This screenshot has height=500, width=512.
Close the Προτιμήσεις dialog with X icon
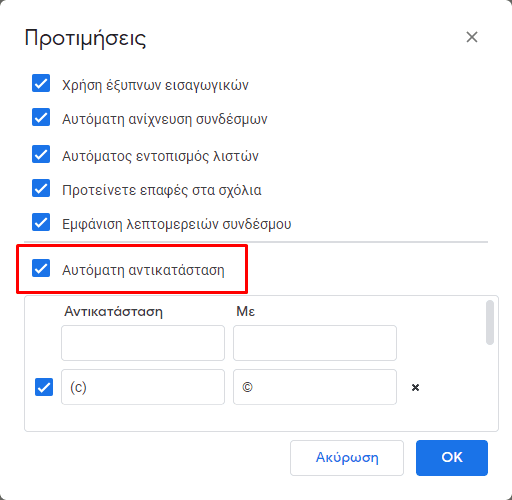point(472,37)
